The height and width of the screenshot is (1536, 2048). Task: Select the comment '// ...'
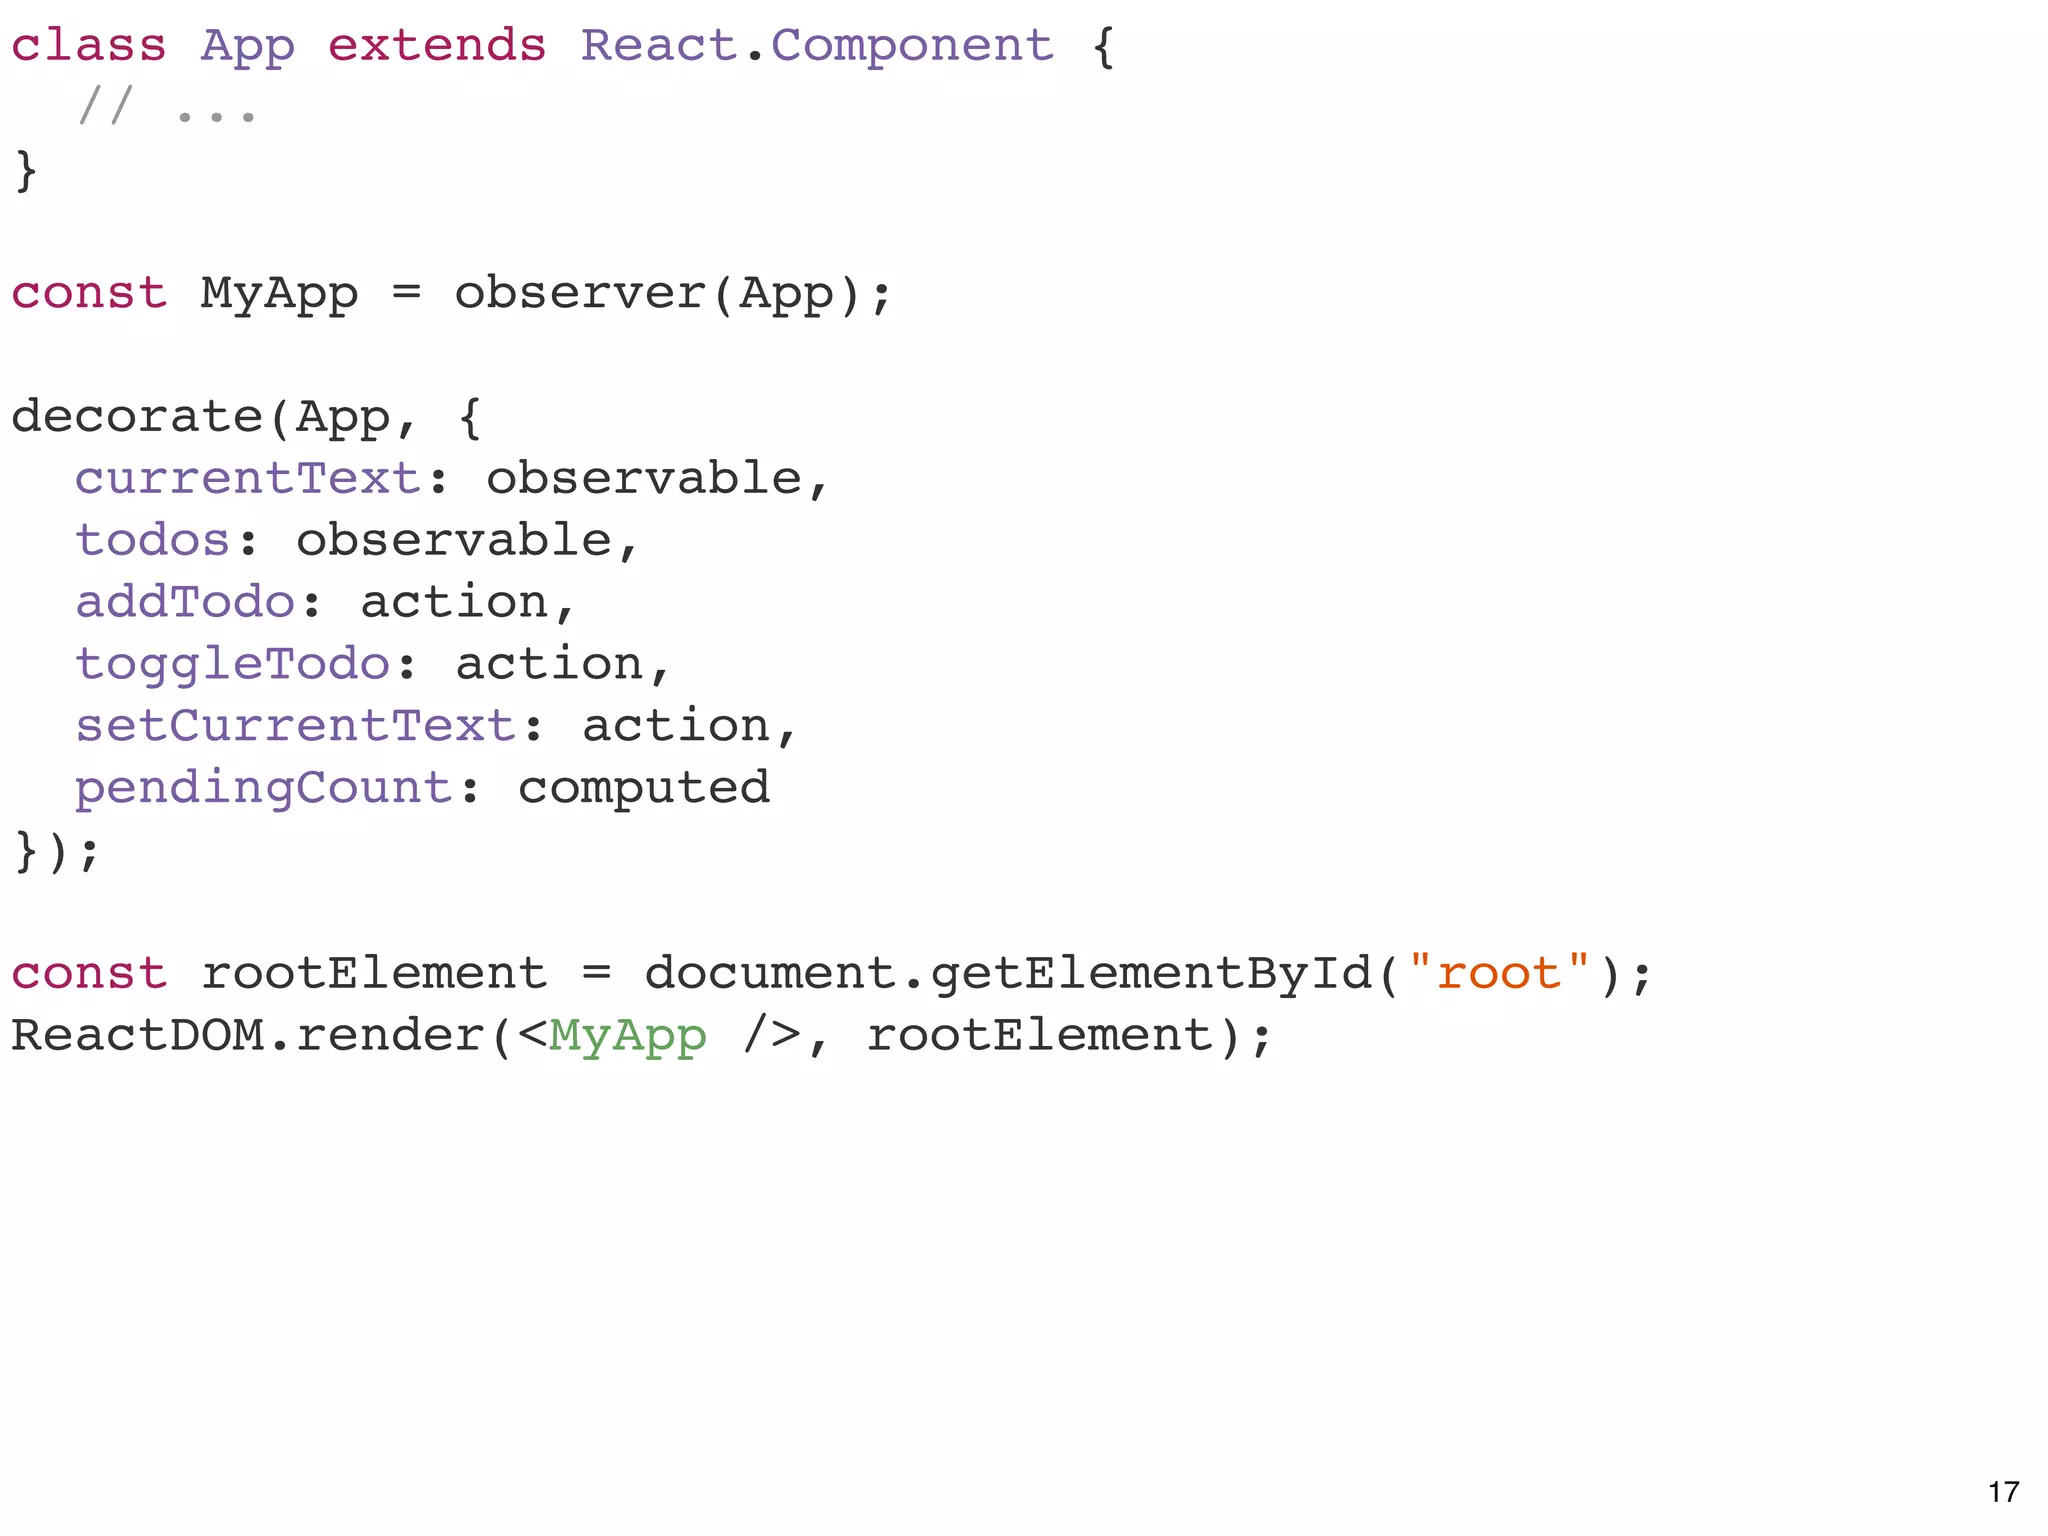tap(167, 106)
